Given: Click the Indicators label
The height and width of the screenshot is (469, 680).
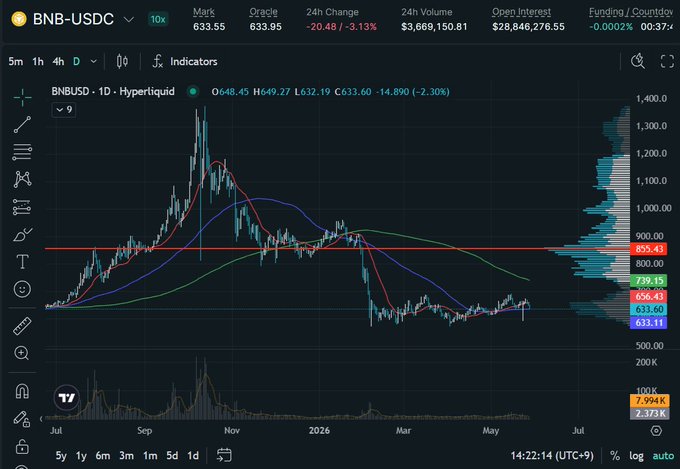Looking at the screenshot, I should point(193,62).
